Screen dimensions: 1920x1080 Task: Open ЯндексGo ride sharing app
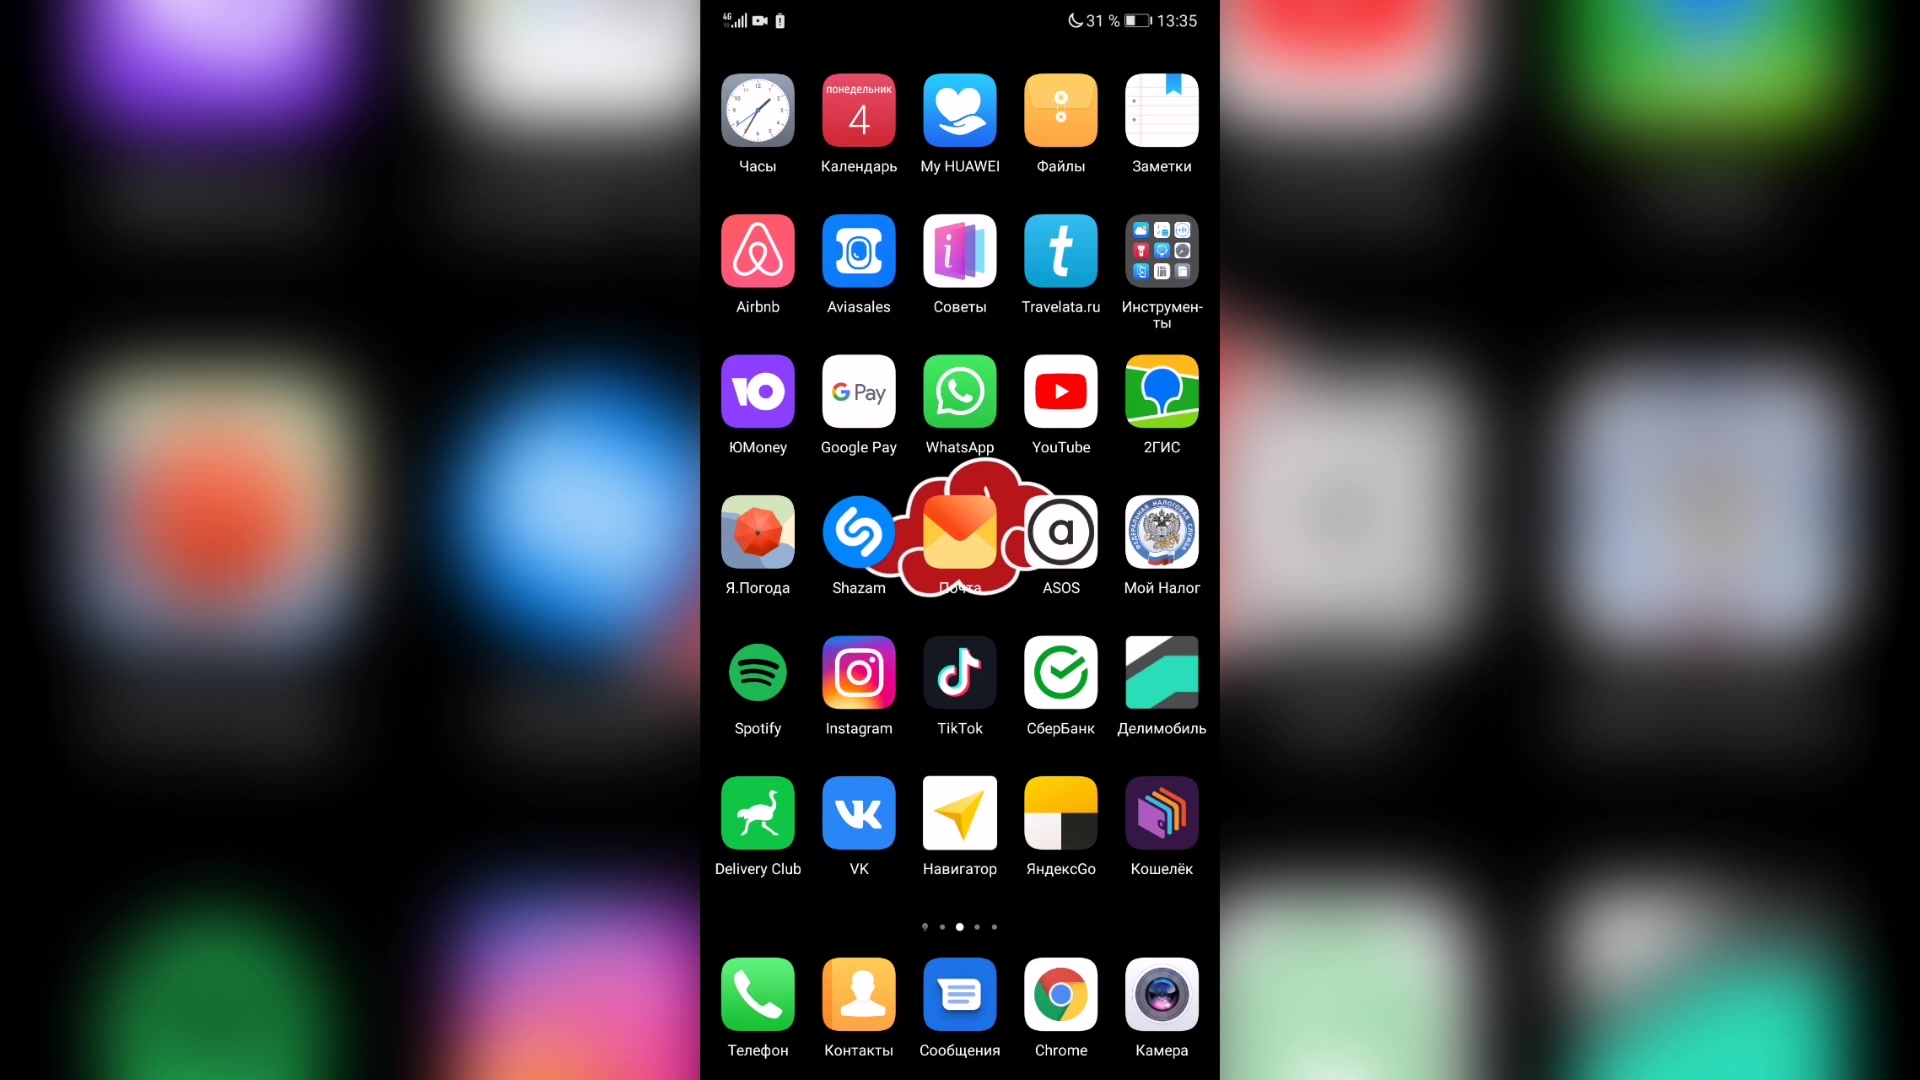1062,814
